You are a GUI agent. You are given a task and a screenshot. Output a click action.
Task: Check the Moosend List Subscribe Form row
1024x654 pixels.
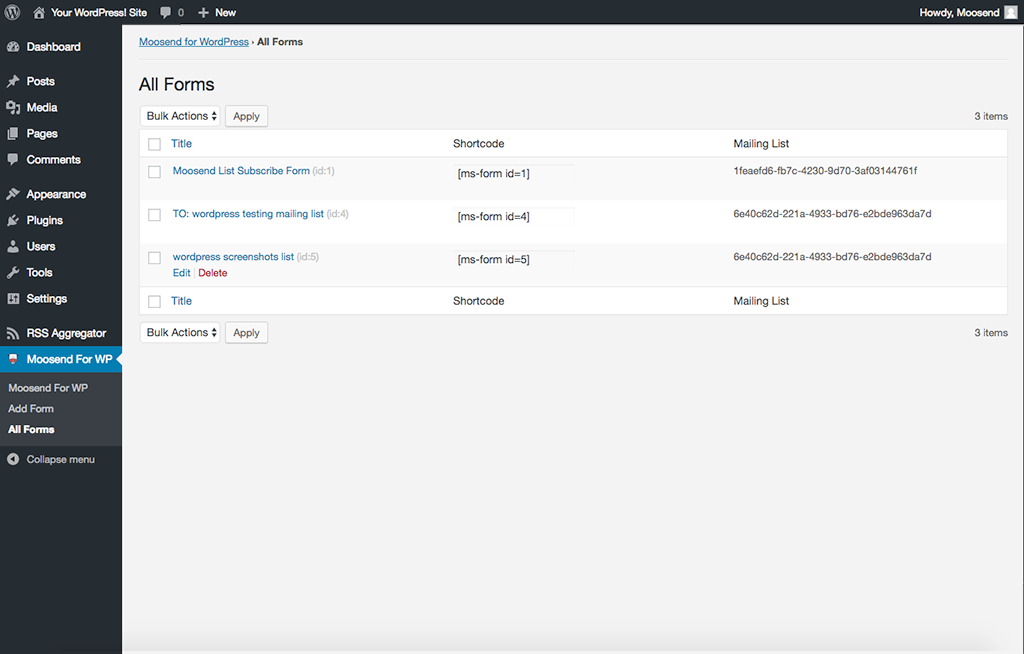(x=154, y=172)
